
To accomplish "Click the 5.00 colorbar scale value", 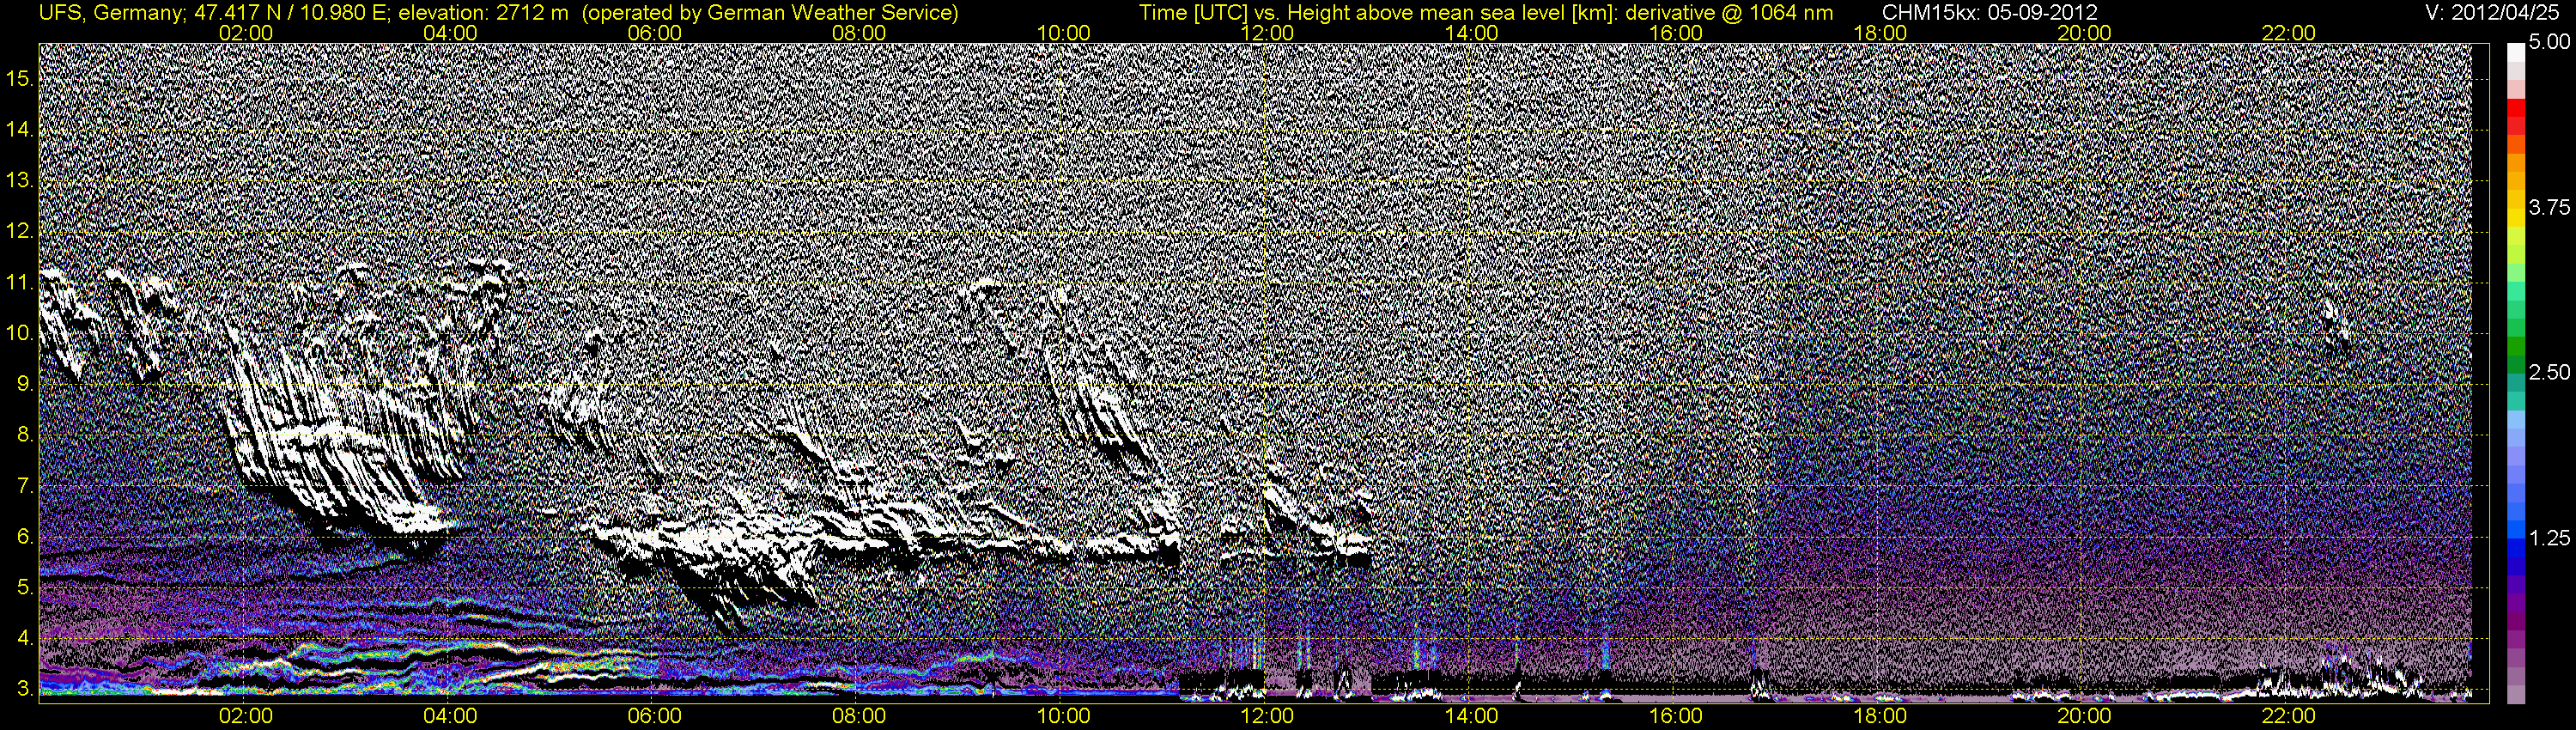I will tap(2549, 42).
